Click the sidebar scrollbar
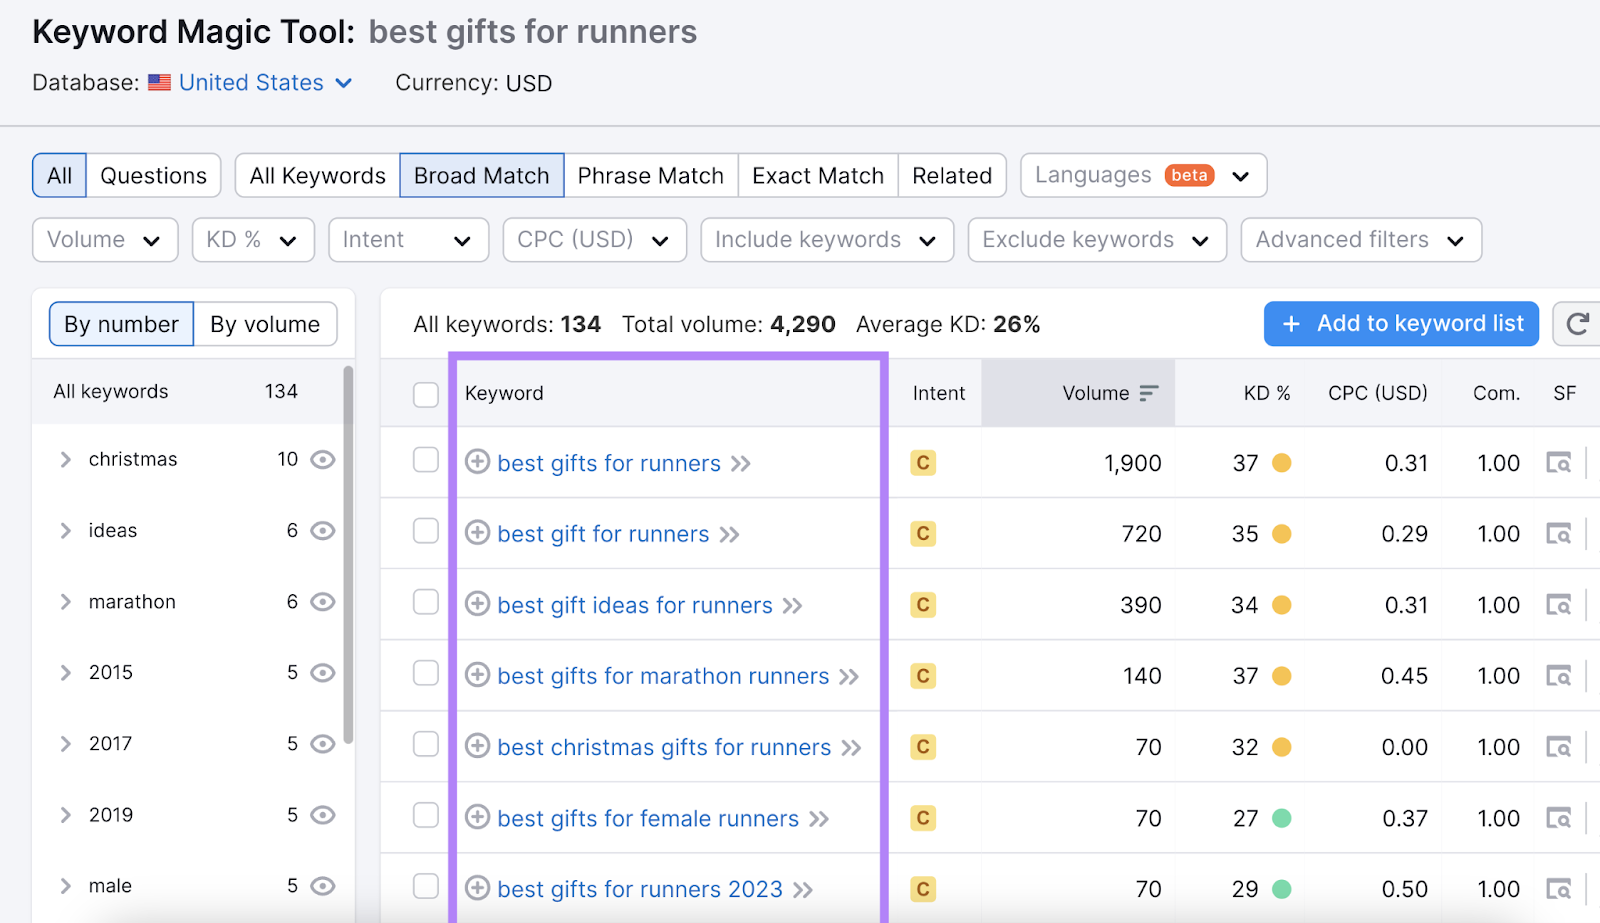The image size is (1600, 923). 349,500
